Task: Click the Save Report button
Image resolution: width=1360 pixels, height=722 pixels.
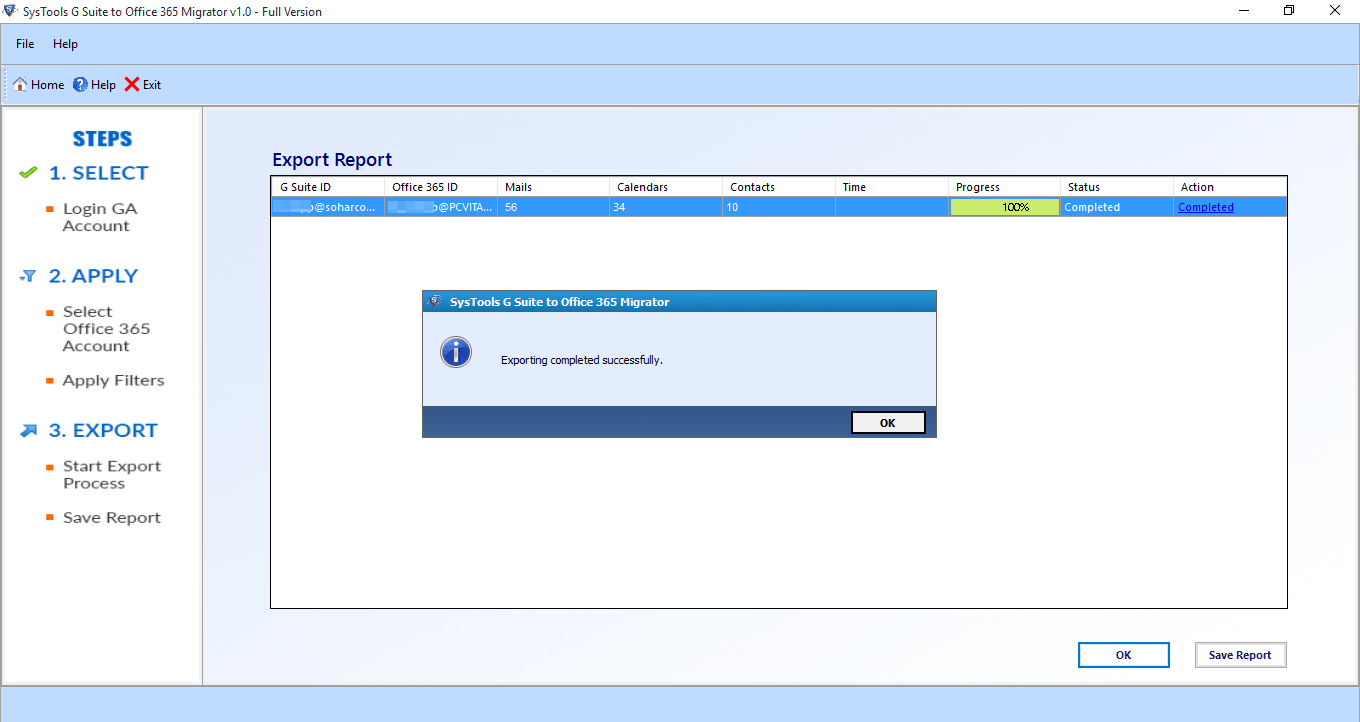Action: pyautogui.click(x=1240, y=655)
